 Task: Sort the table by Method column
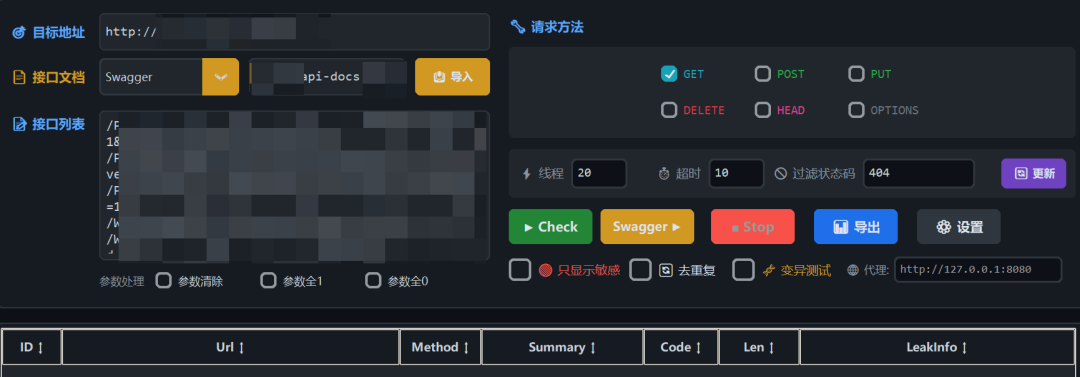(x=440, y=347)
